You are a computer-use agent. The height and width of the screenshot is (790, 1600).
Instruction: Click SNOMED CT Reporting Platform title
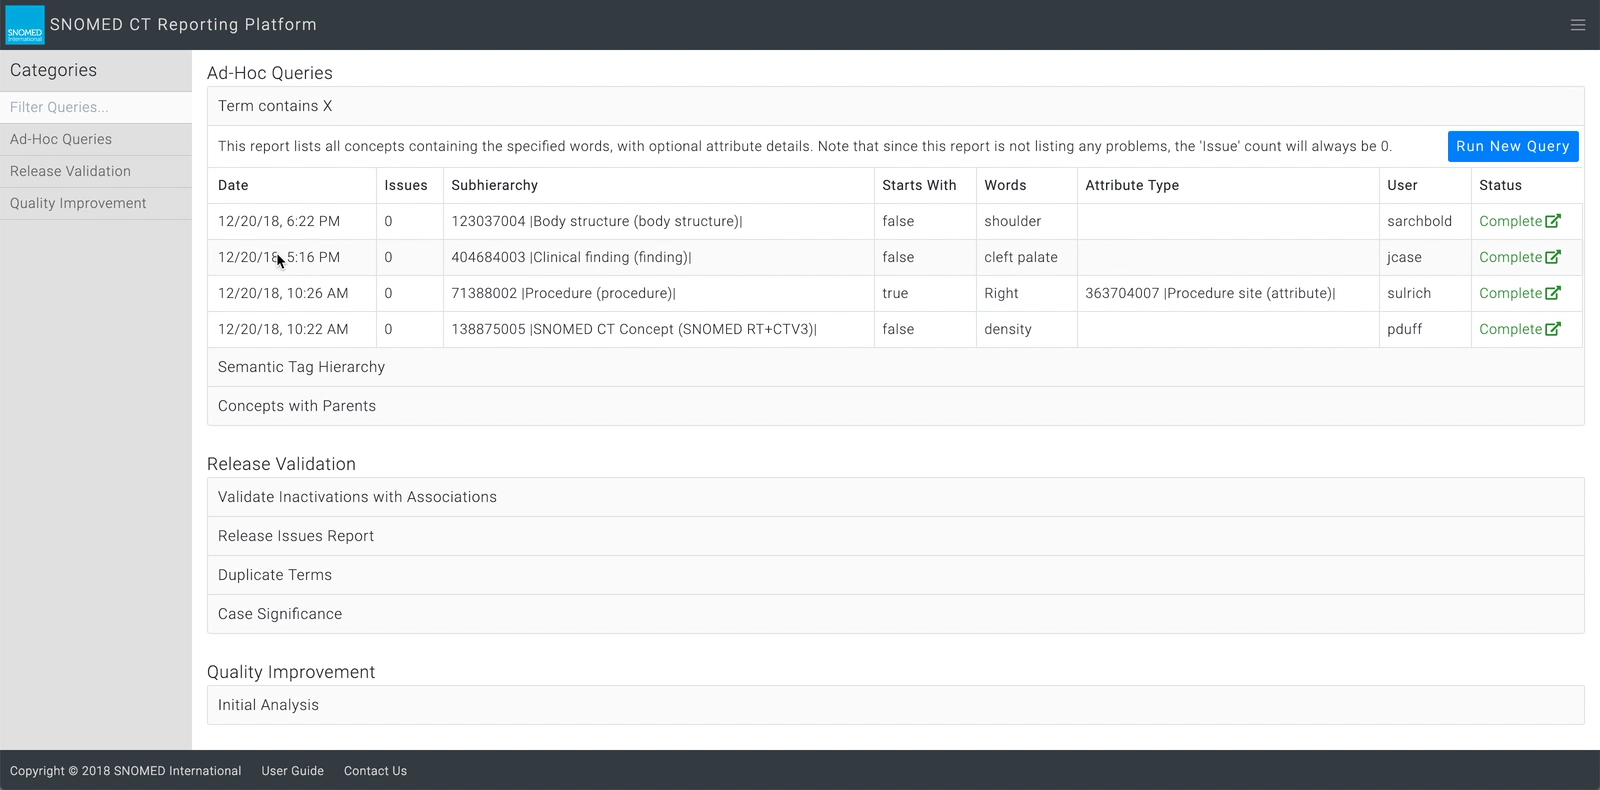[x=183, y=25]
